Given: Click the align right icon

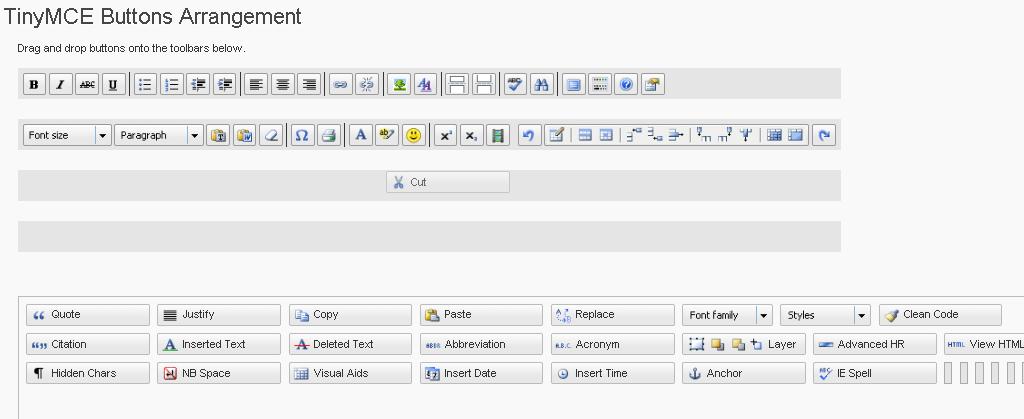Looking at the screenshot, I should [309, 85].
